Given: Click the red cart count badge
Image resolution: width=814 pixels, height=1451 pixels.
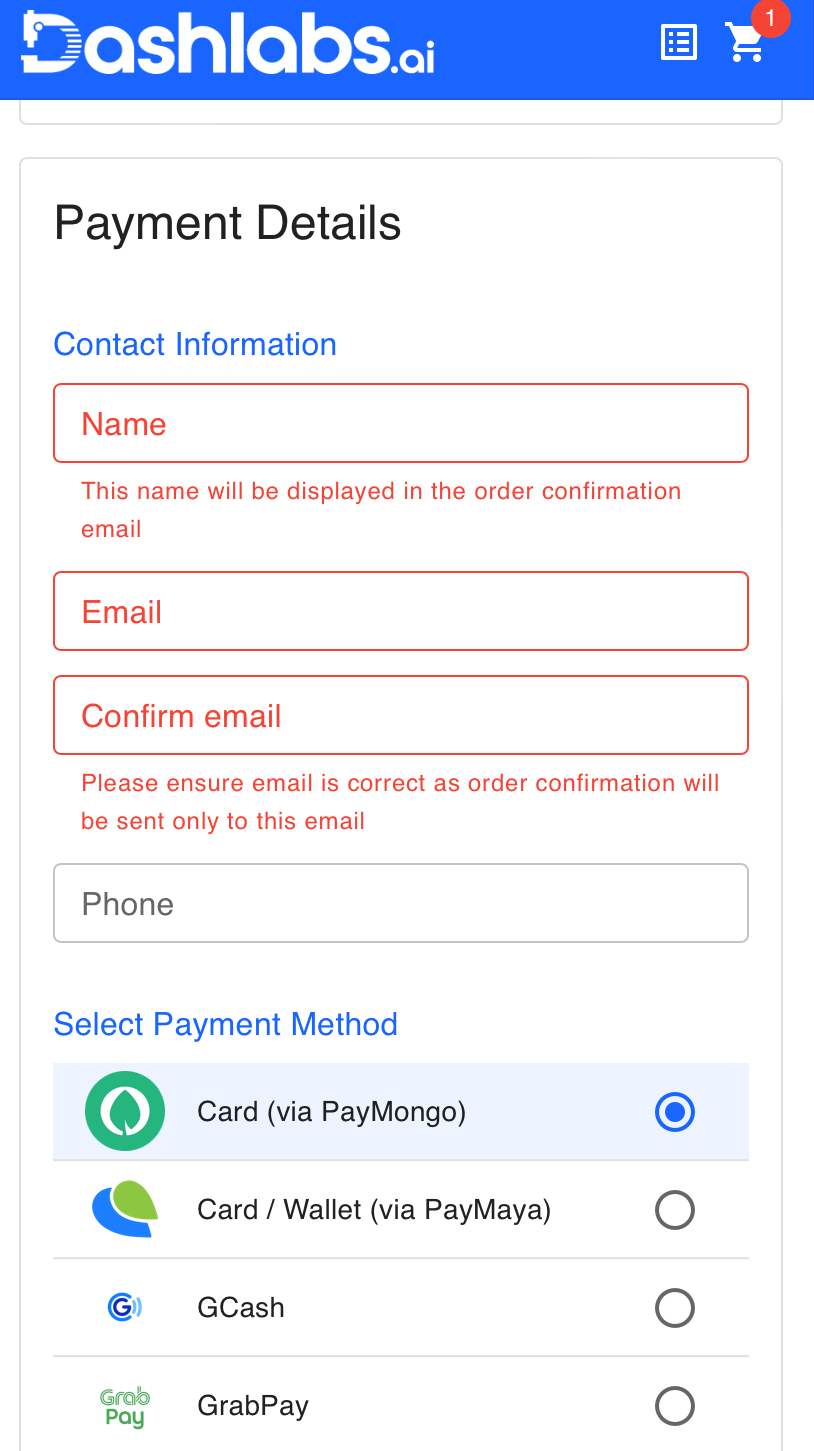Looking at the screenshot, I should click(x=770, y=18).
